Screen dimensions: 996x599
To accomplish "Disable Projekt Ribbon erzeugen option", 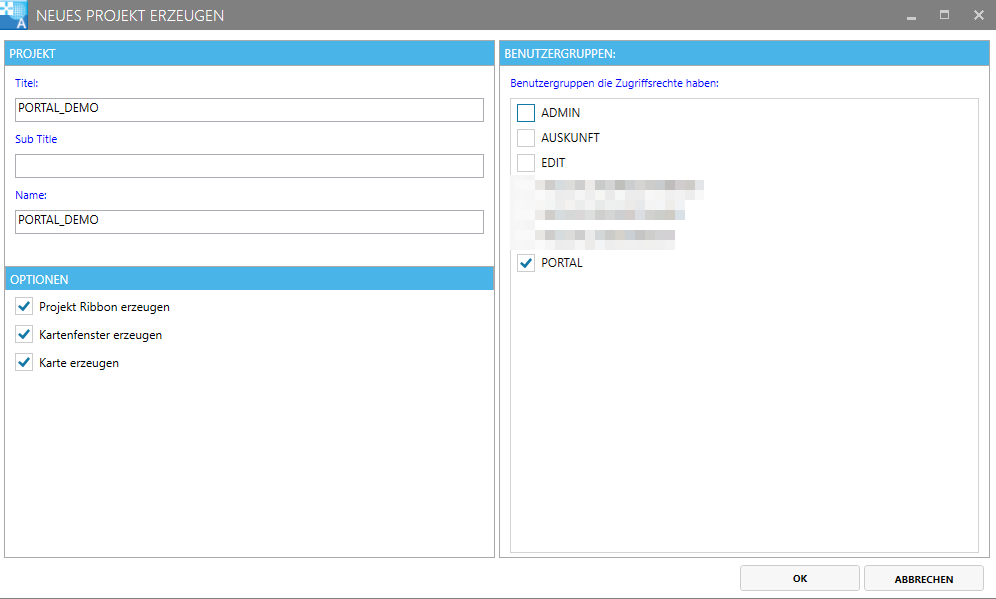I will 24,307.
